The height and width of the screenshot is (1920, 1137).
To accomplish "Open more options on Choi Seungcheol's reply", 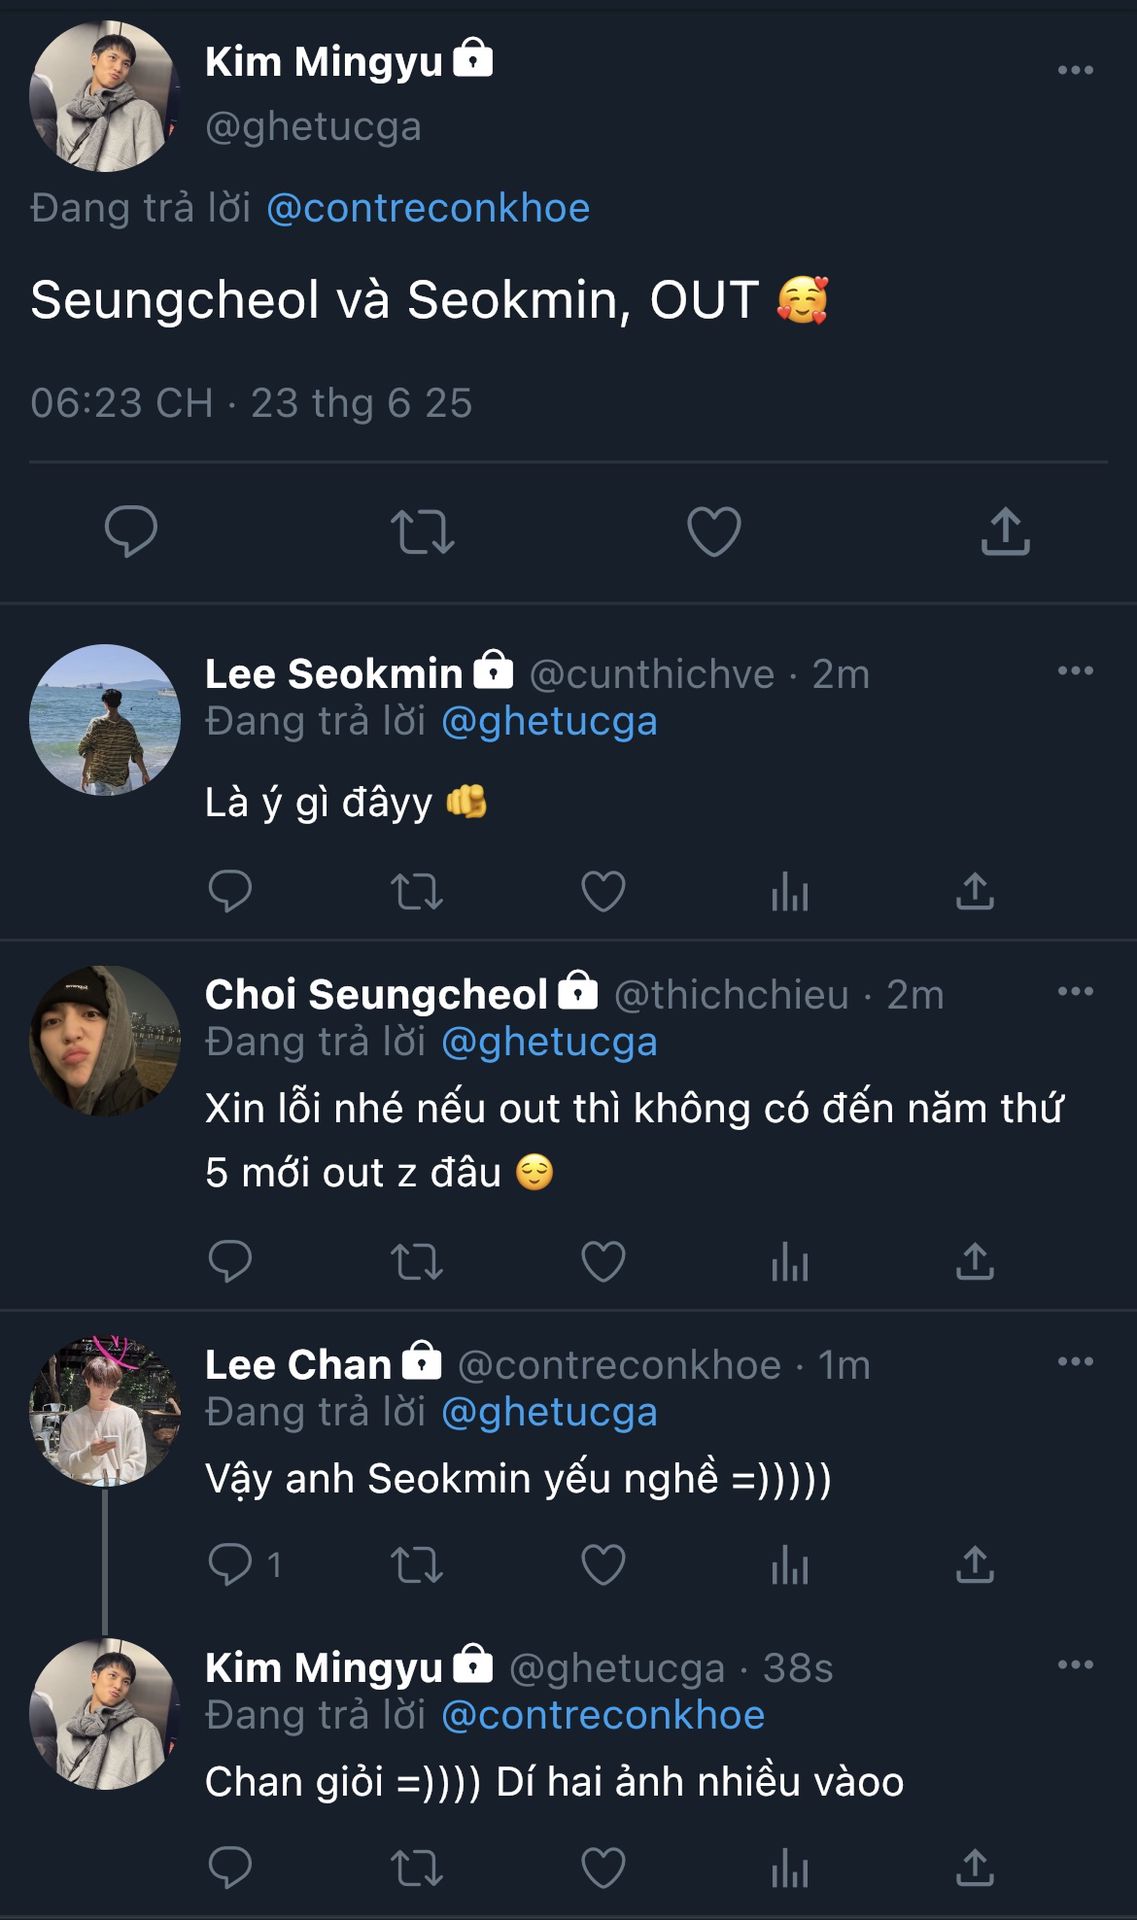I will tap(1075, 991).
